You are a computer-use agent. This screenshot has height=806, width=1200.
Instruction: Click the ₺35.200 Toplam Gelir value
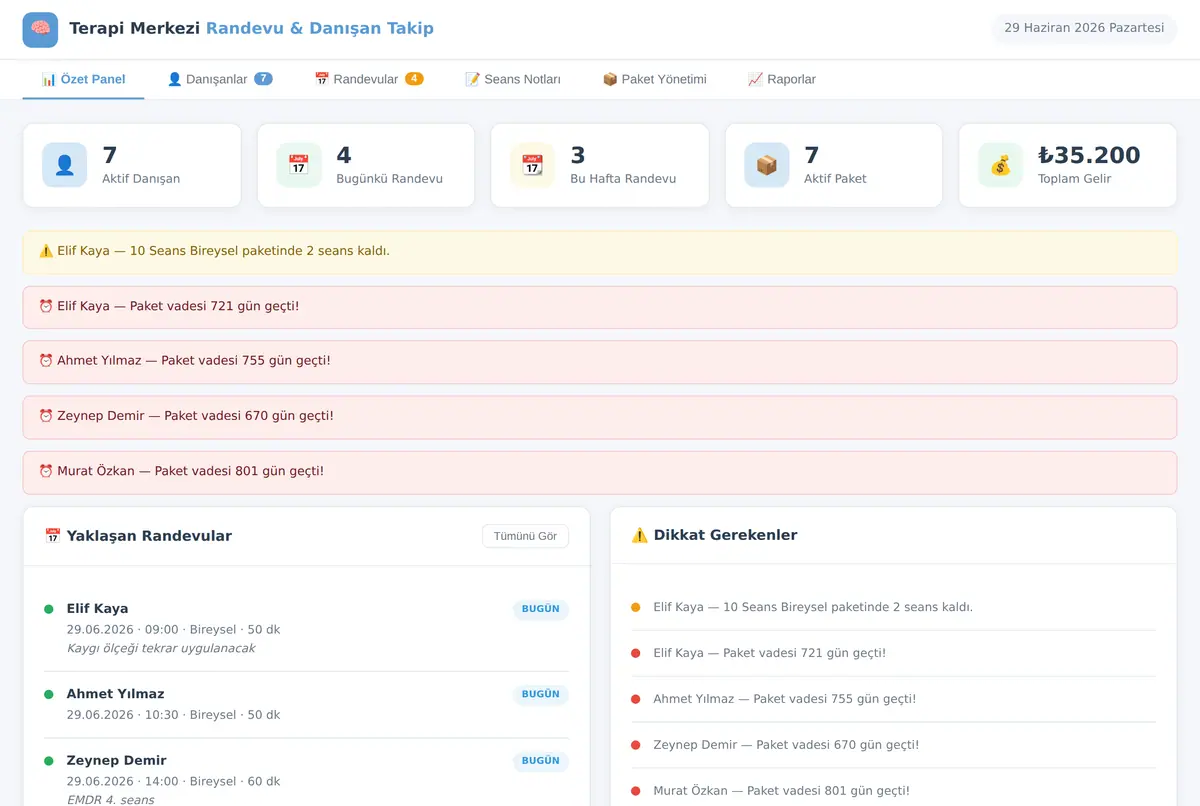point(1089,155)
